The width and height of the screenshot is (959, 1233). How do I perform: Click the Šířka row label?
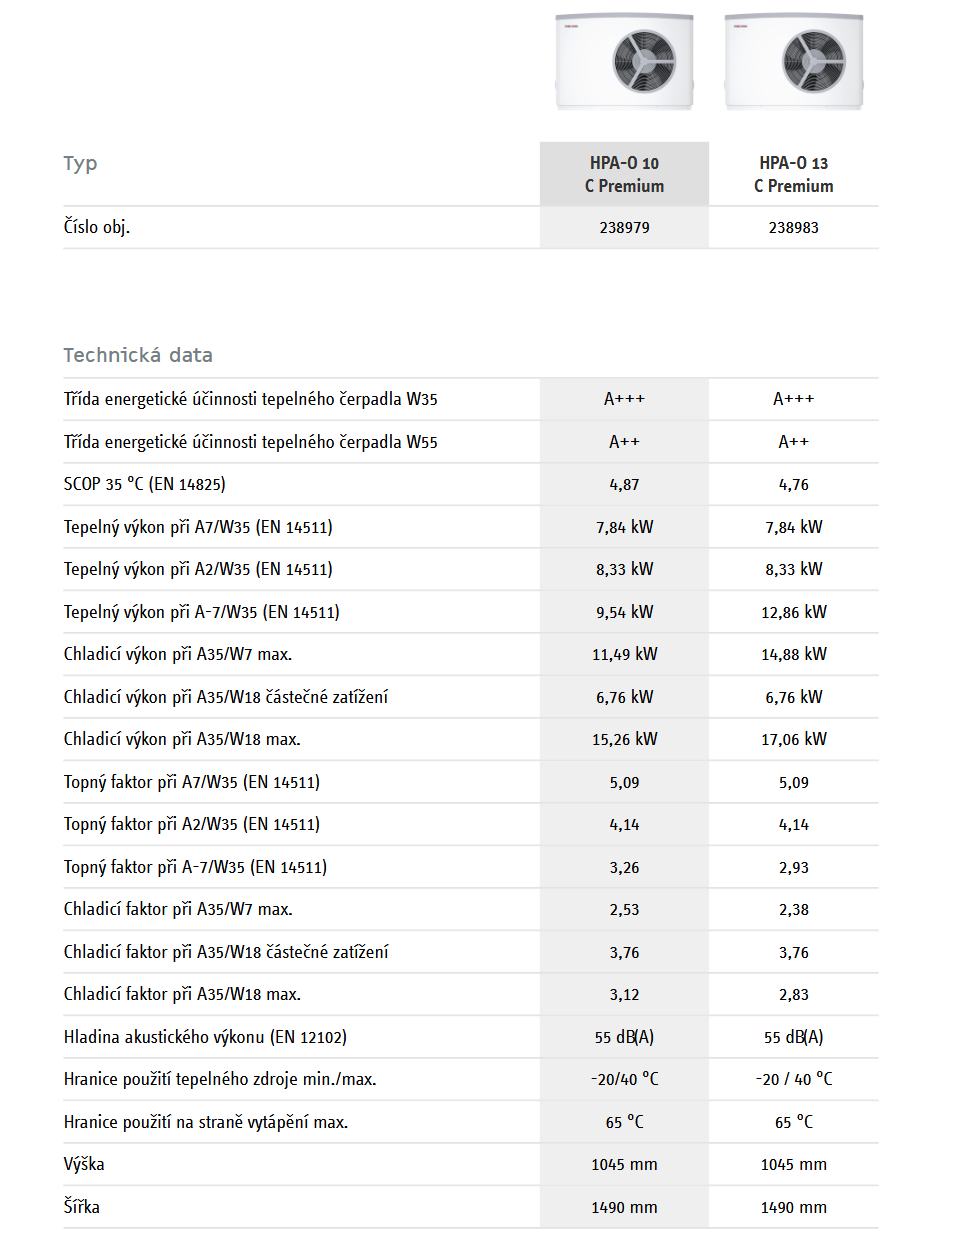(82, 1207)
